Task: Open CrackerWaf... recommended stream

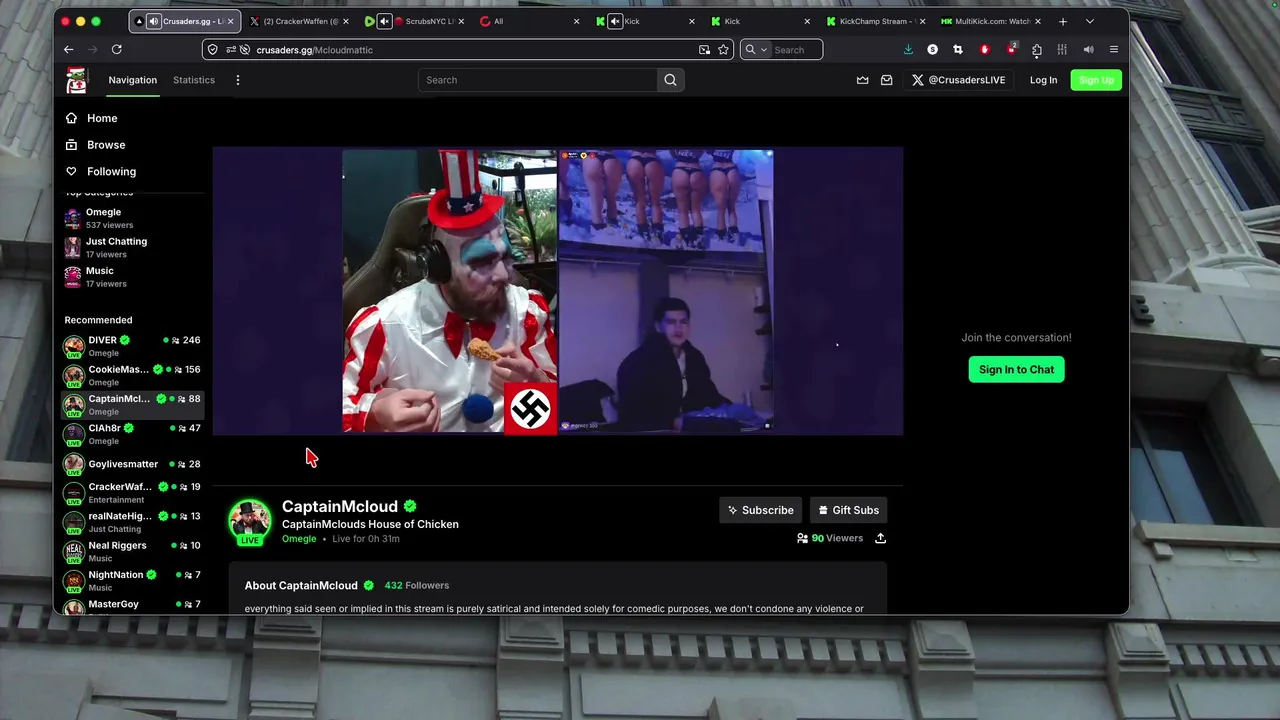Action: (132, 493)
